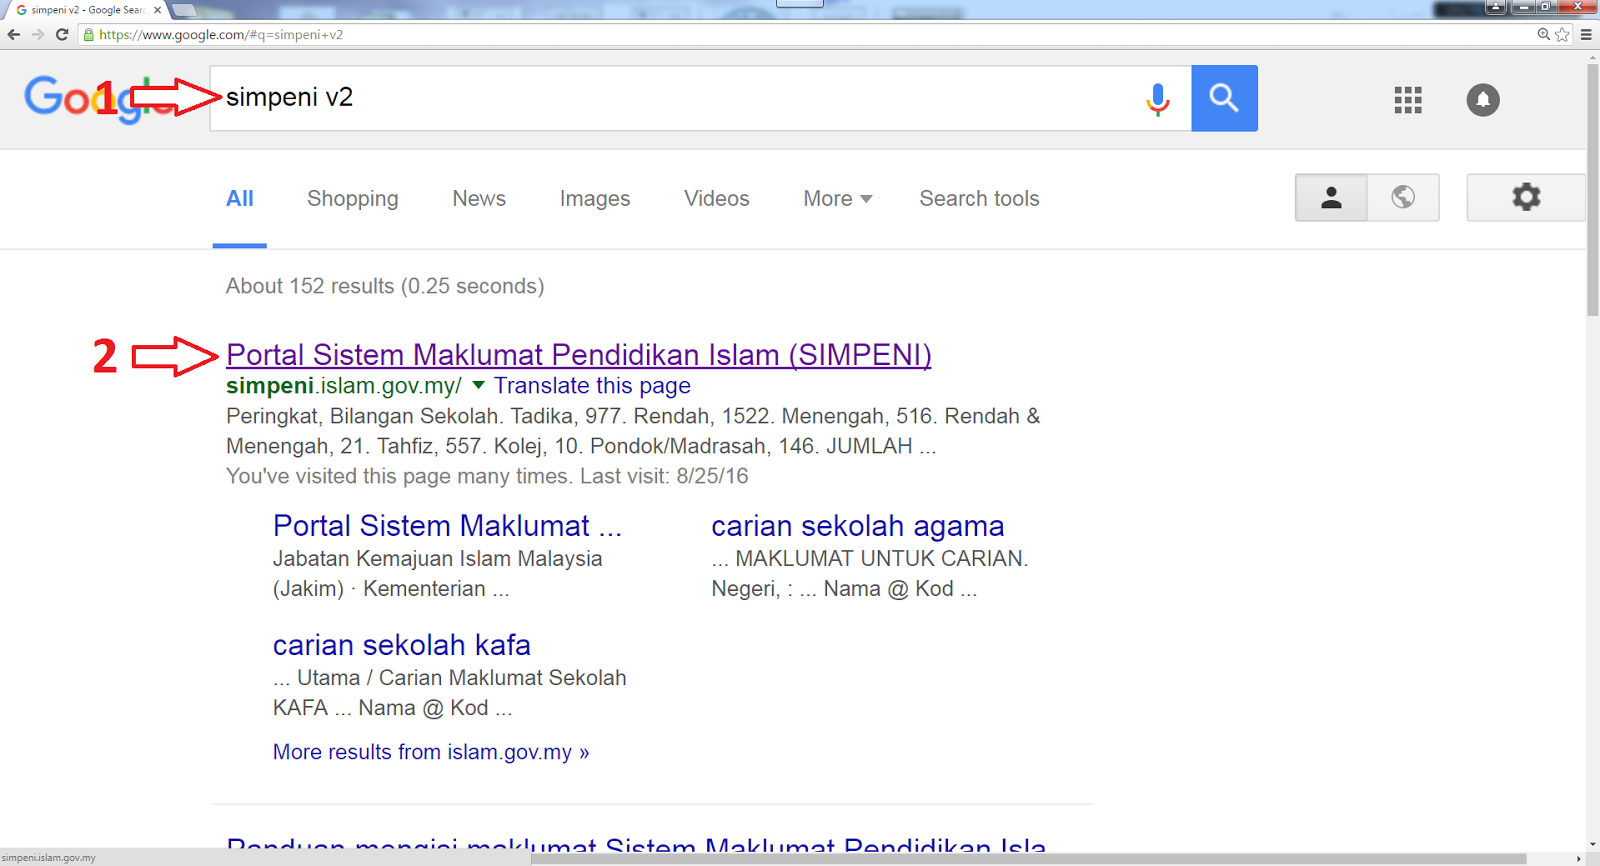1600x866 pixels.
Task: Open Portal Sistem Maklumat Pendidikan Islam (SIMPENI) result
Action: click(579, 355)
